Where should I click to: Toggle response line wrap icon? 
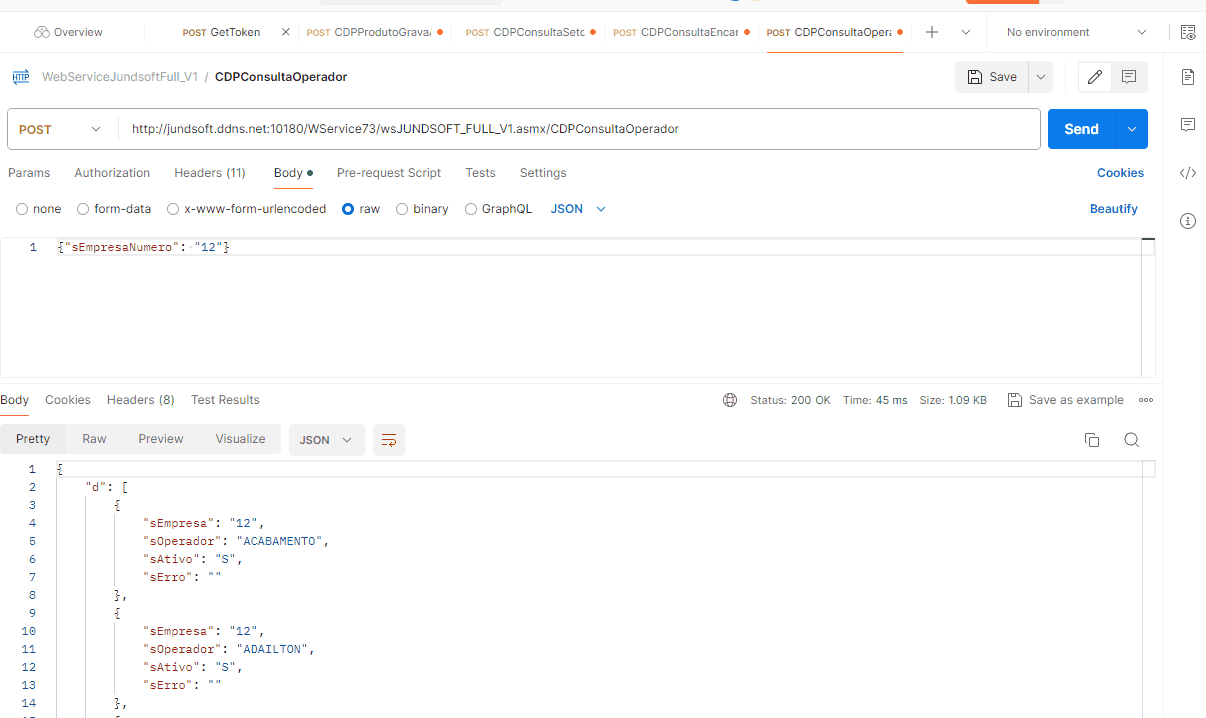389,440
